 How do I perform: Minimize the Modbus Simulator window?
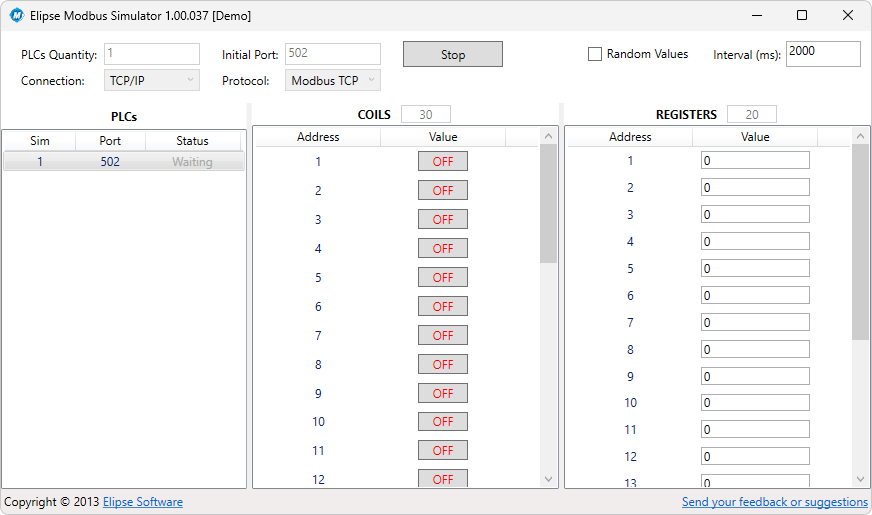click(x=756, y=16)
